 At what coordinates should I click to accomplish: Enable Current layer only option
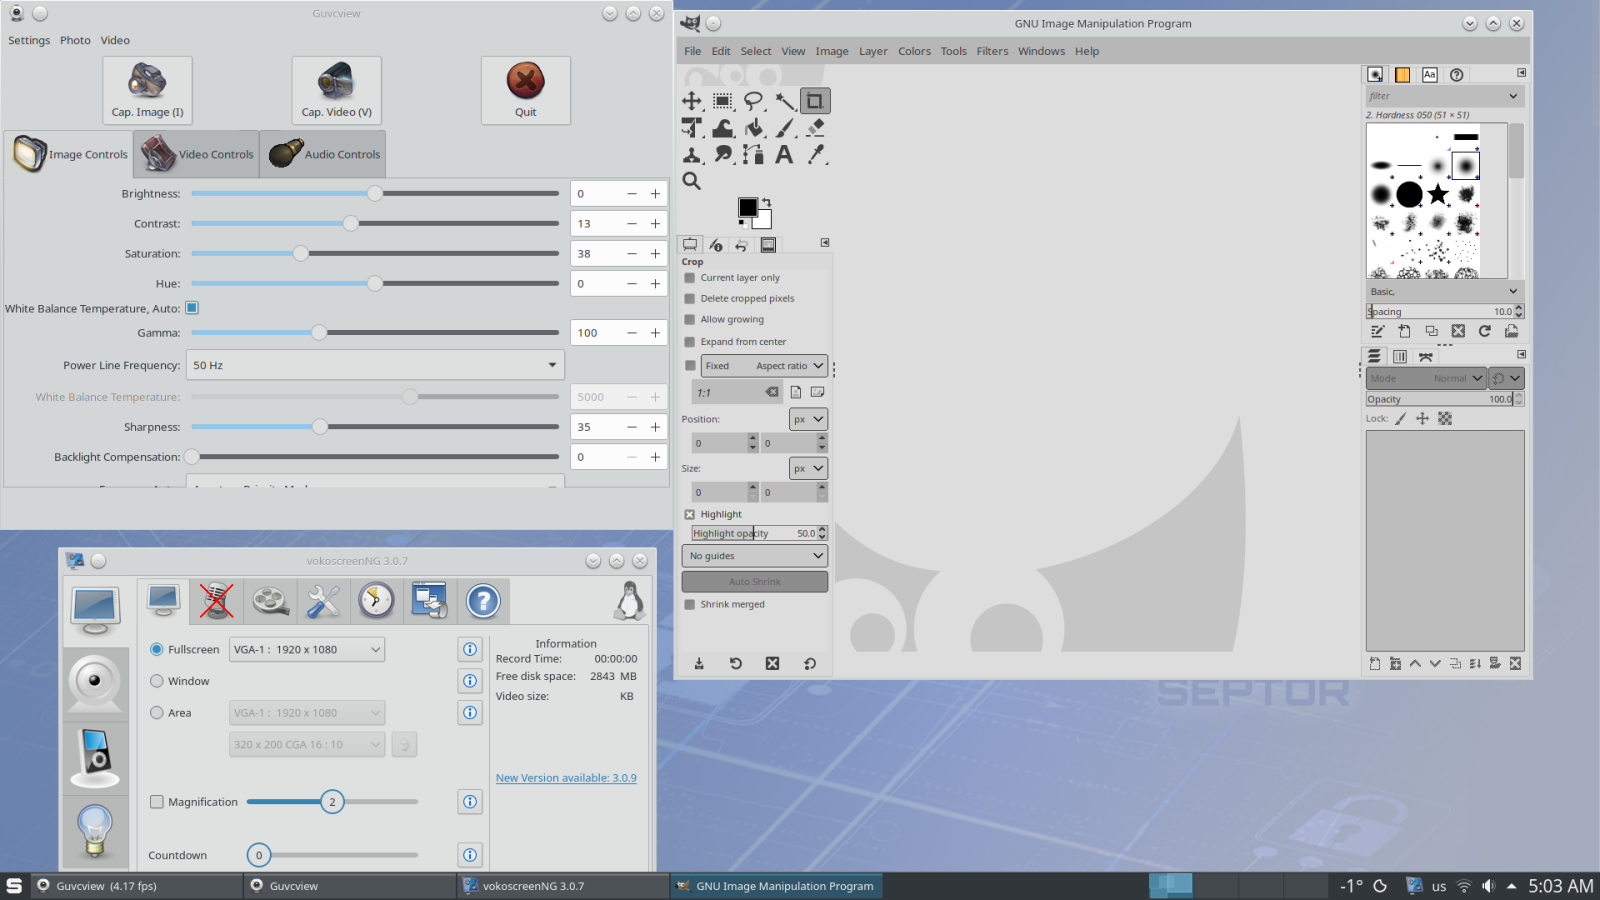click(x=690, y=278)
